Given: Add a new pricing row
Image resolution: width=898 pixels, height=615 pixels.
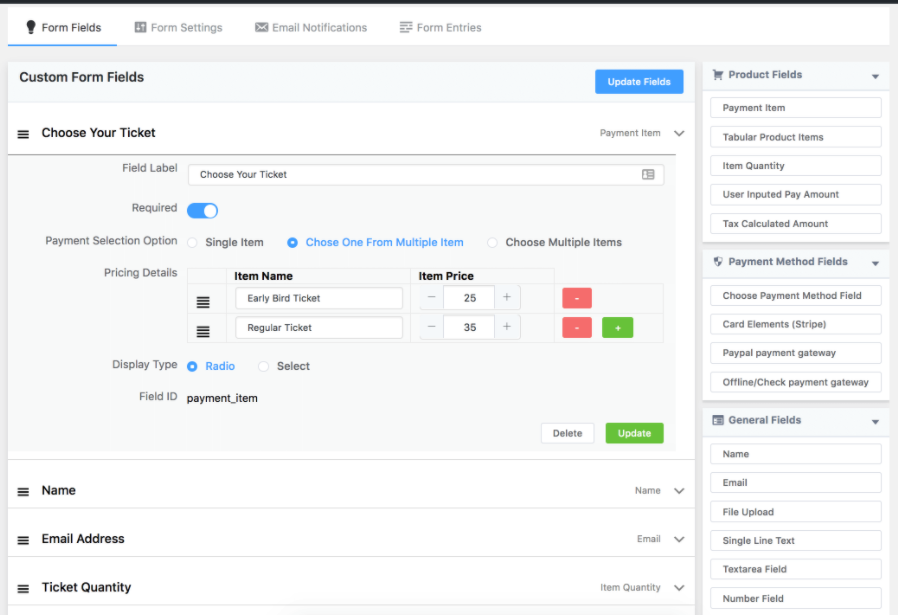Looking at the screenshot, I should click(x=617, y=328).
